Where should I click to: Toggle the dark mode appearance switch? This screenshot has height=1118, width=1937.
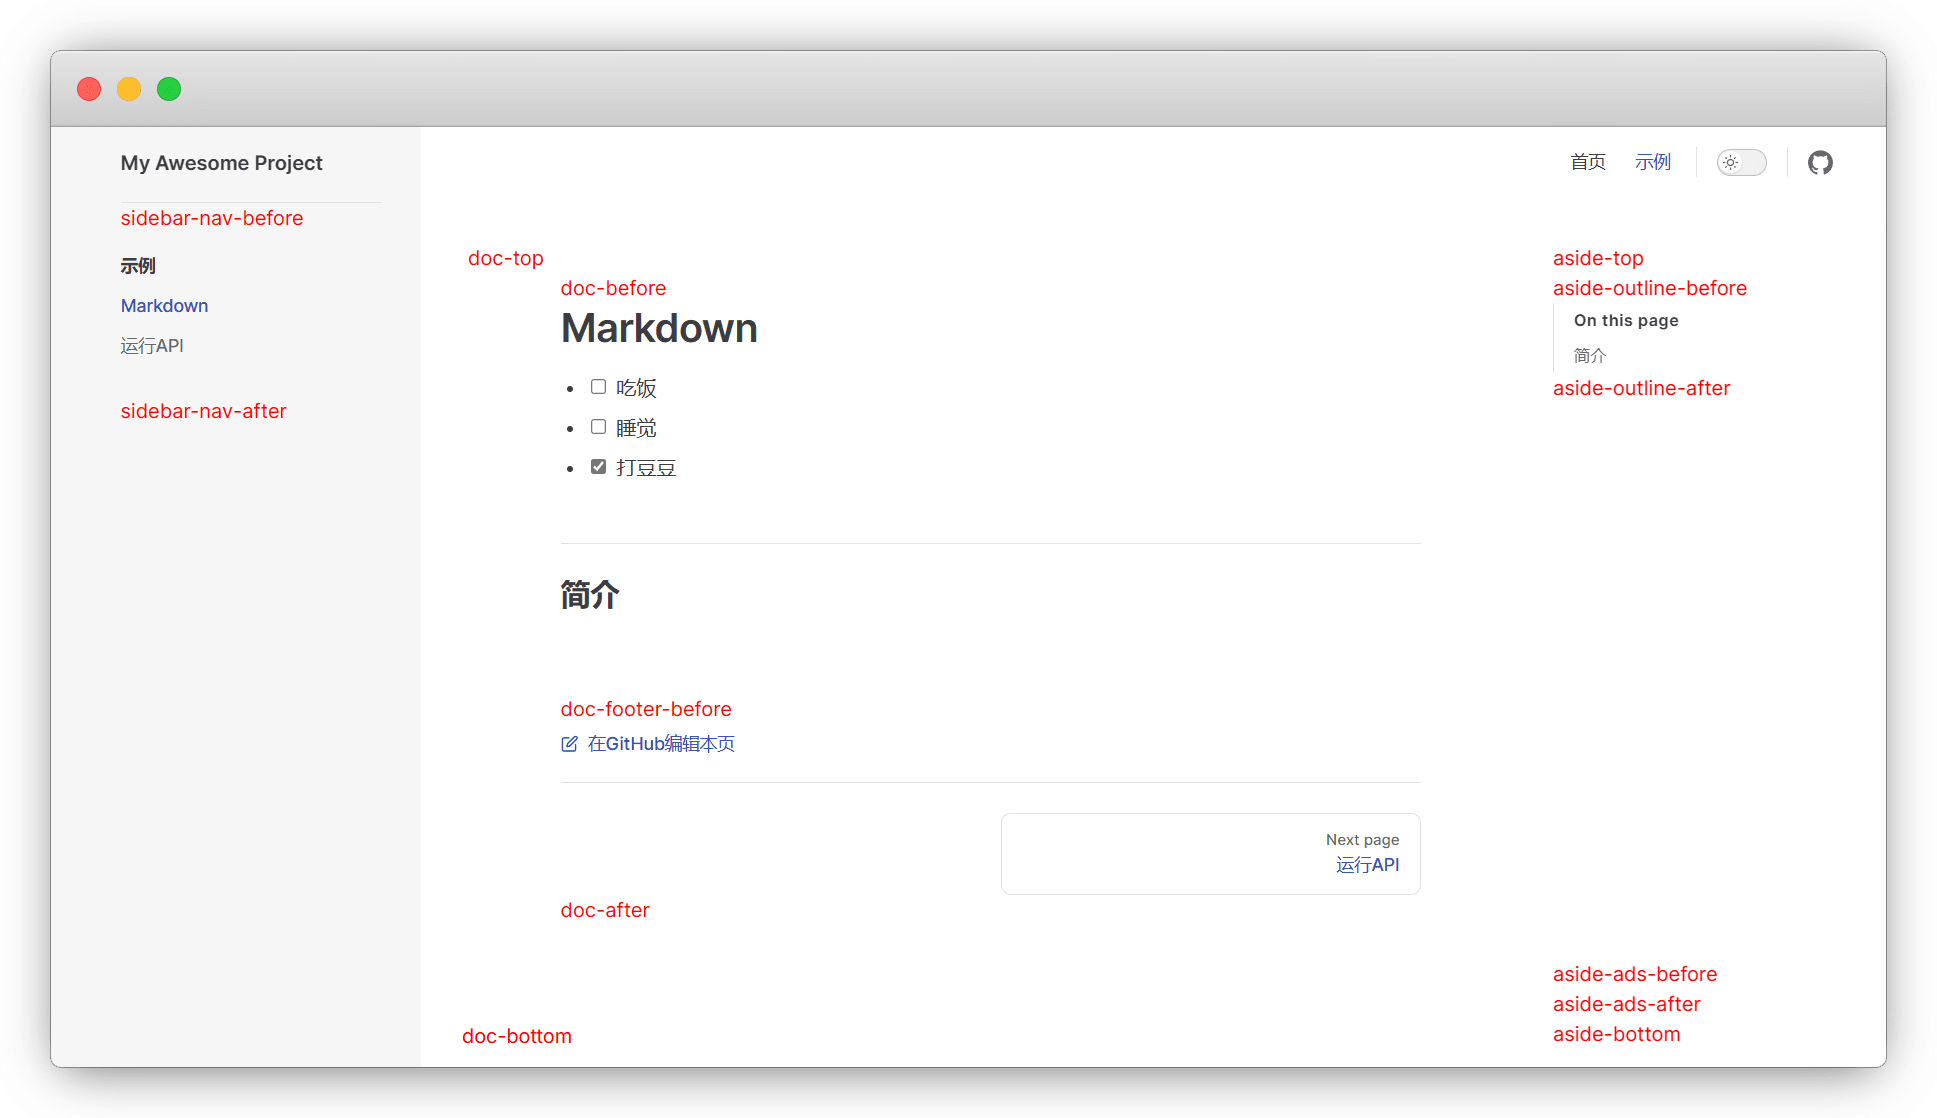1741,162
